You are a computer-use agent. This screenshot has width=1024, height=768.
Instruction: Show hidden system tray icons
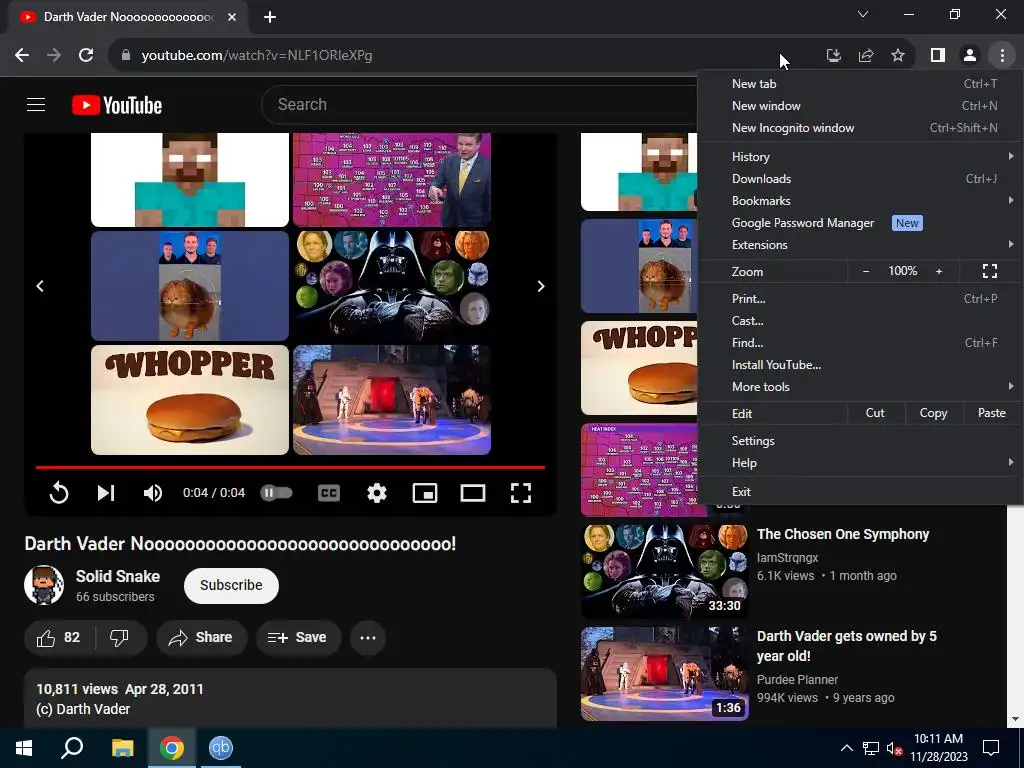coord(846,748)
